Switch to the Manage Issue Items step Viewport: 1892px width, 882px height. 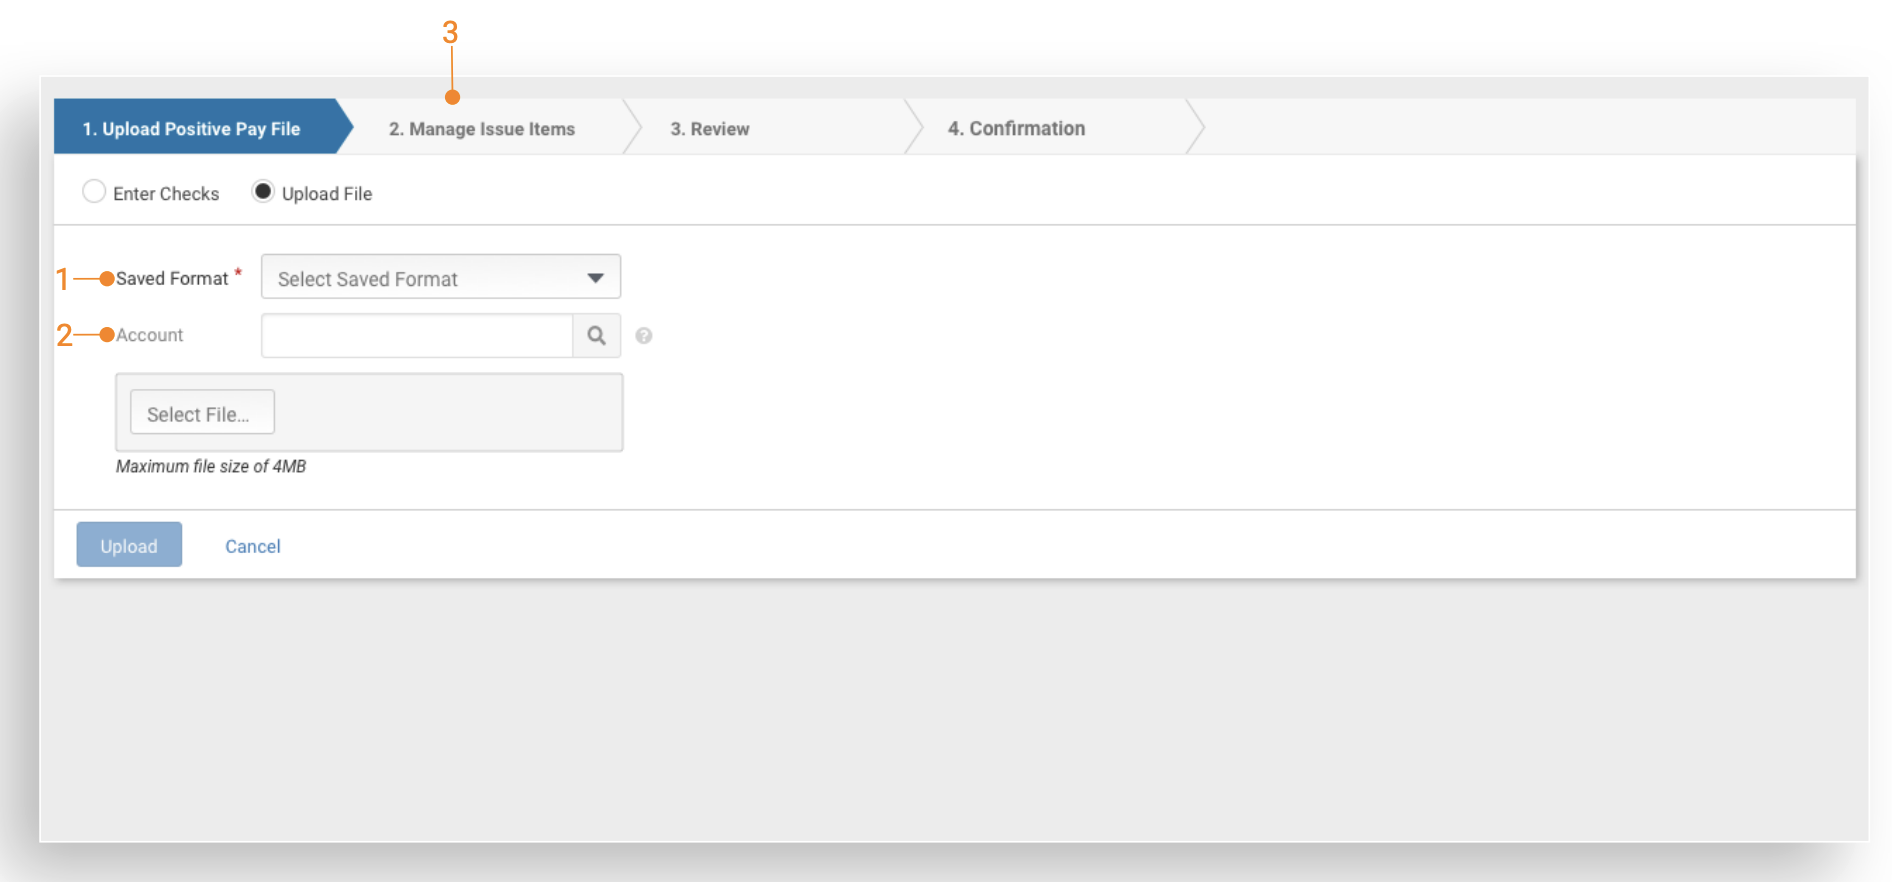[481, 129]
